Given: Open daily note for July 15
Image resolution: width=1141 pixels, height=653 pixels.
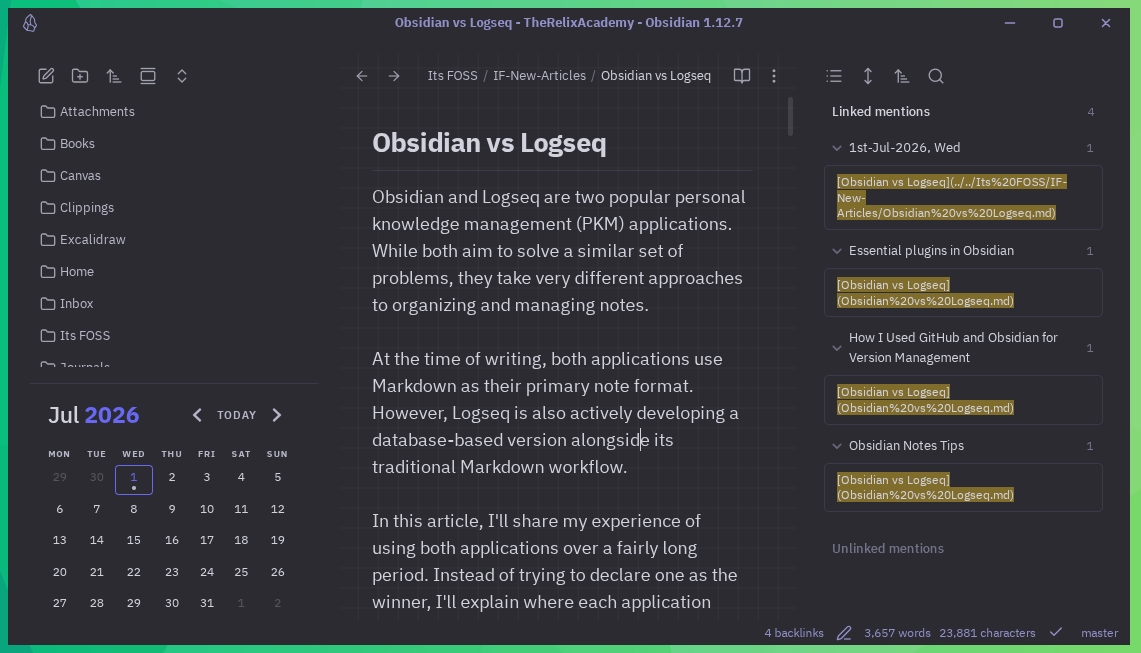Looking at the screenshot, I should (x=133, y=540).
